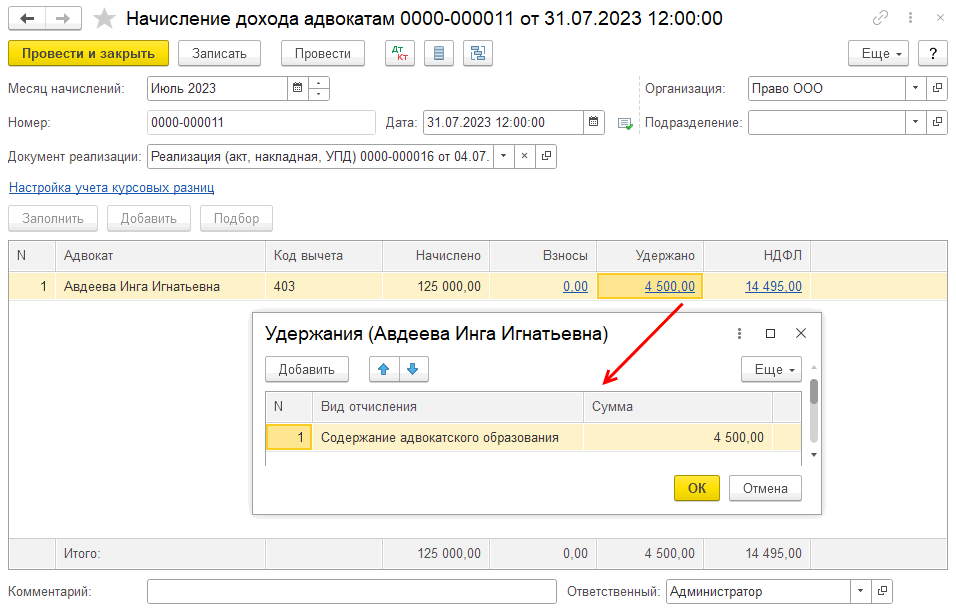Copy the document link via chain icon
This screenshot has width=956, height=608.
click(880, 19)
